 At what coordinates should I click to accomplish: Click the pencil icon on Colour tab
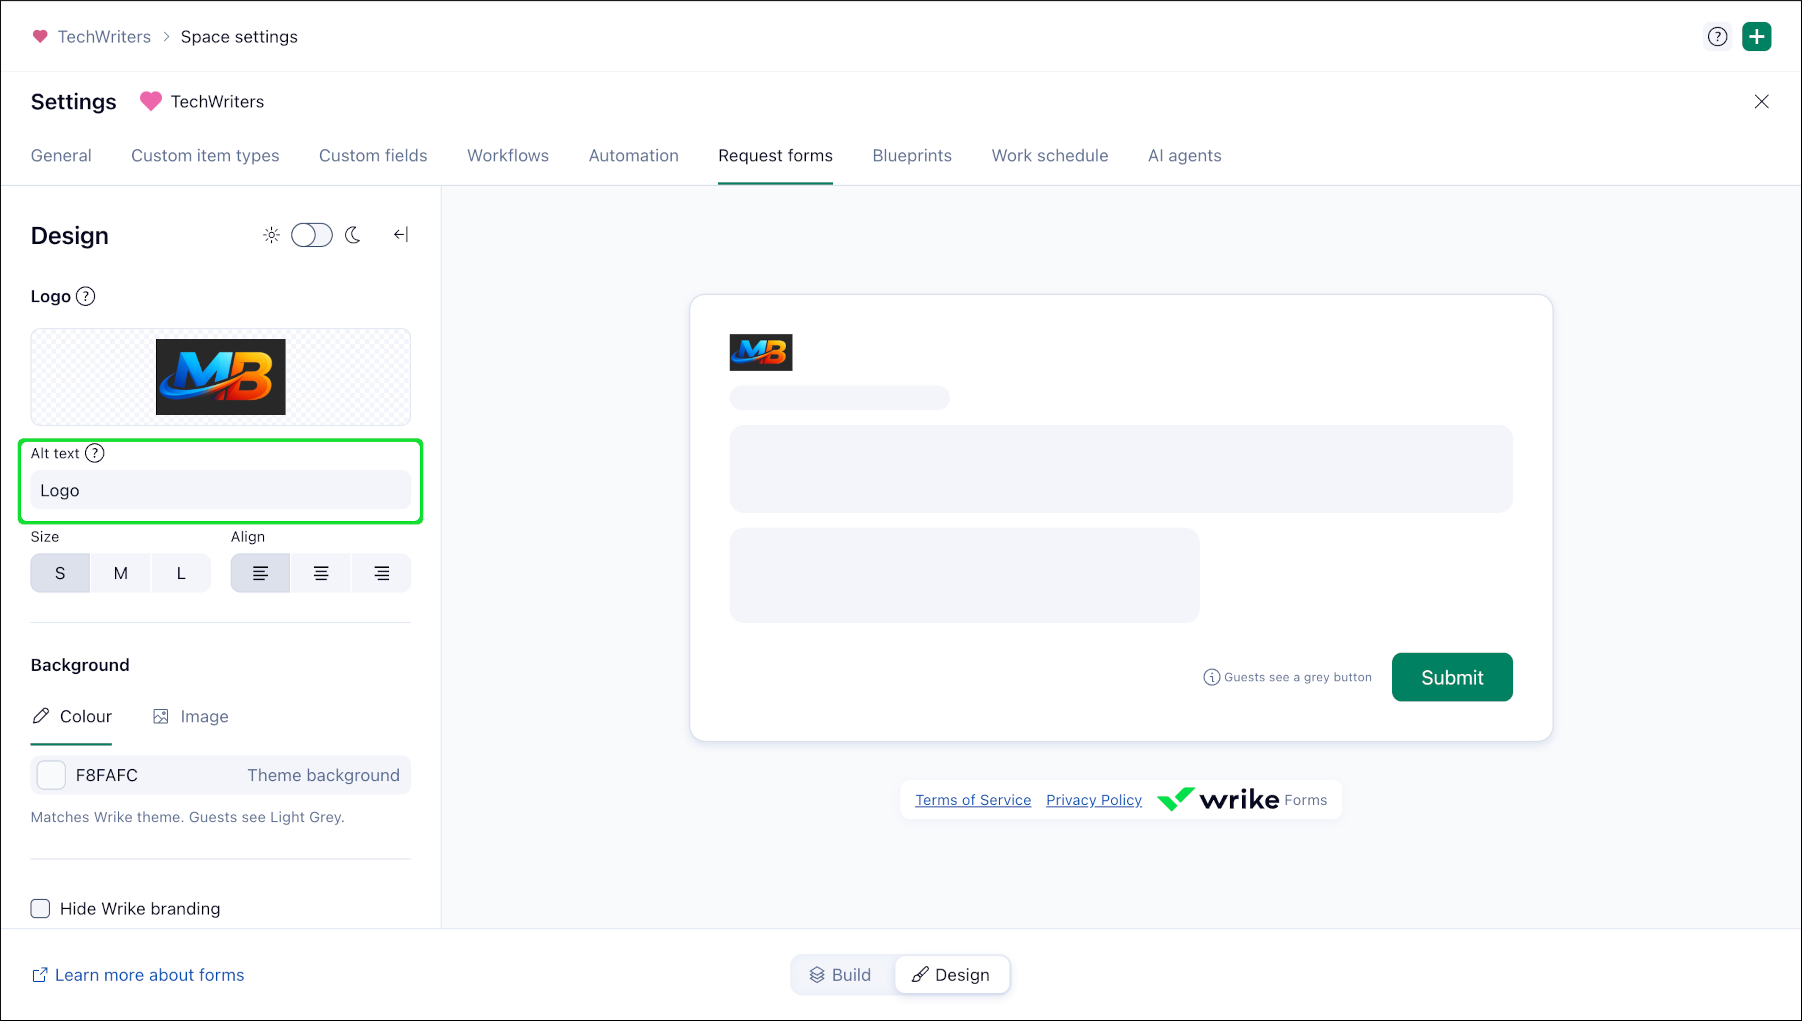(x=41, y=716)
